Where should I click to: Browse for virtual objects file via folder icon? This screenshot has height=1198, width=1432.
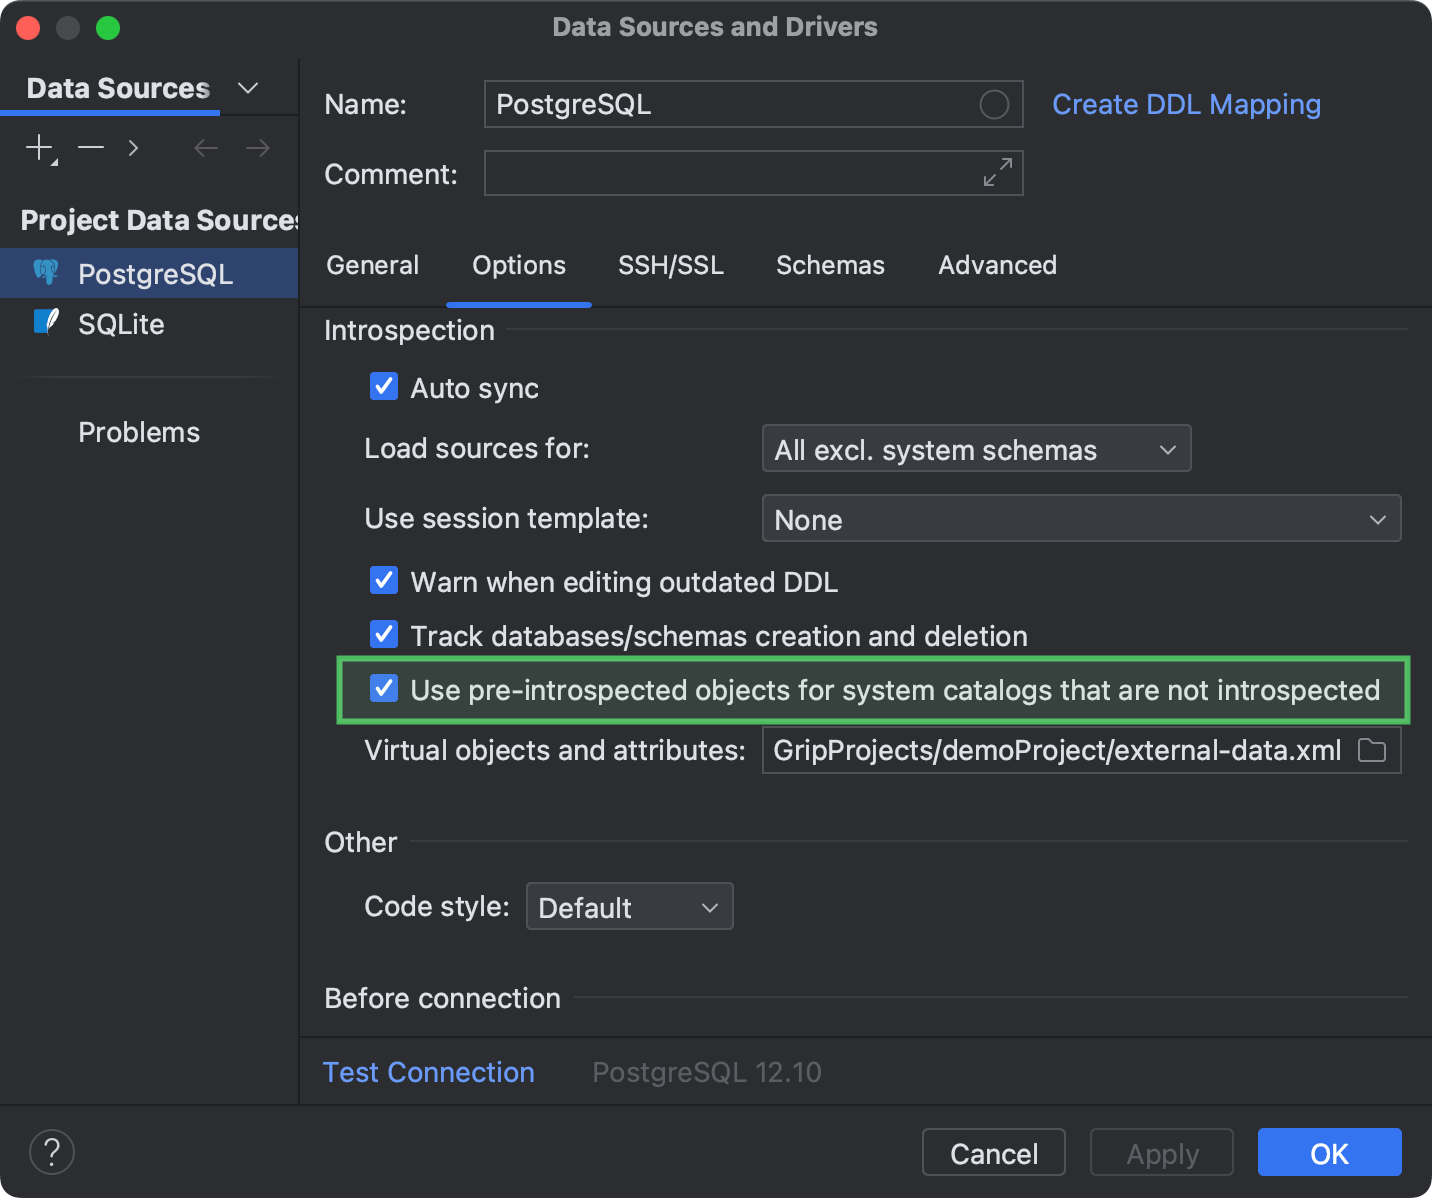tap(1373, 750)
